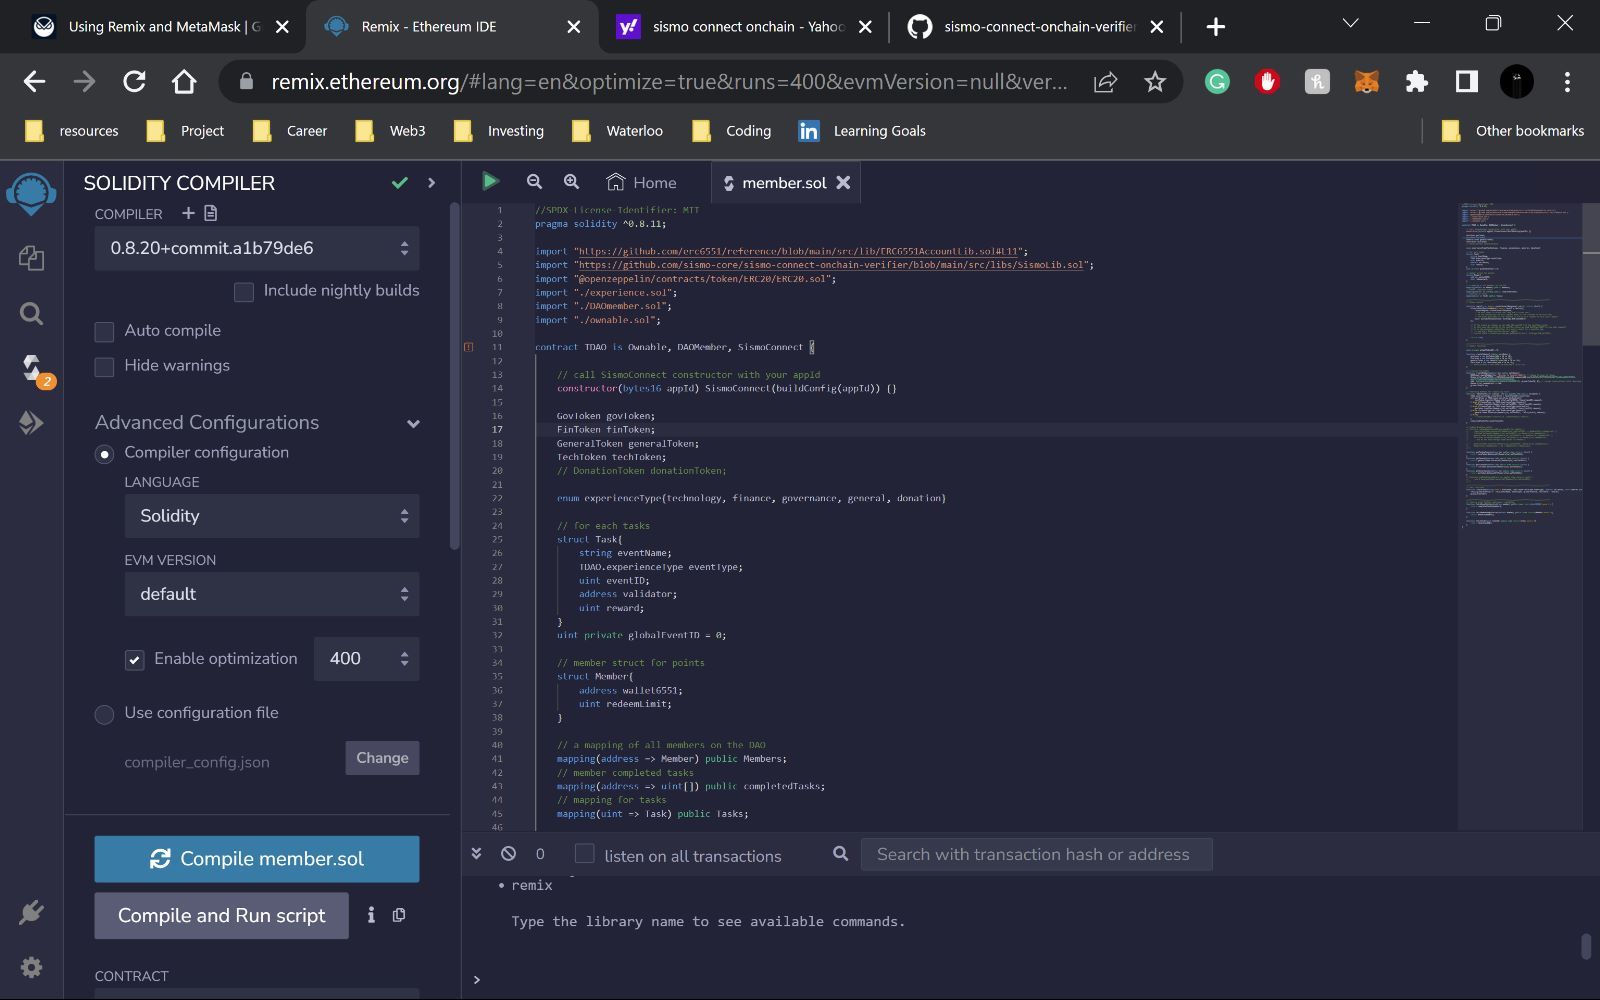Click the side panel vertical scrollbar

coord(454,375)
